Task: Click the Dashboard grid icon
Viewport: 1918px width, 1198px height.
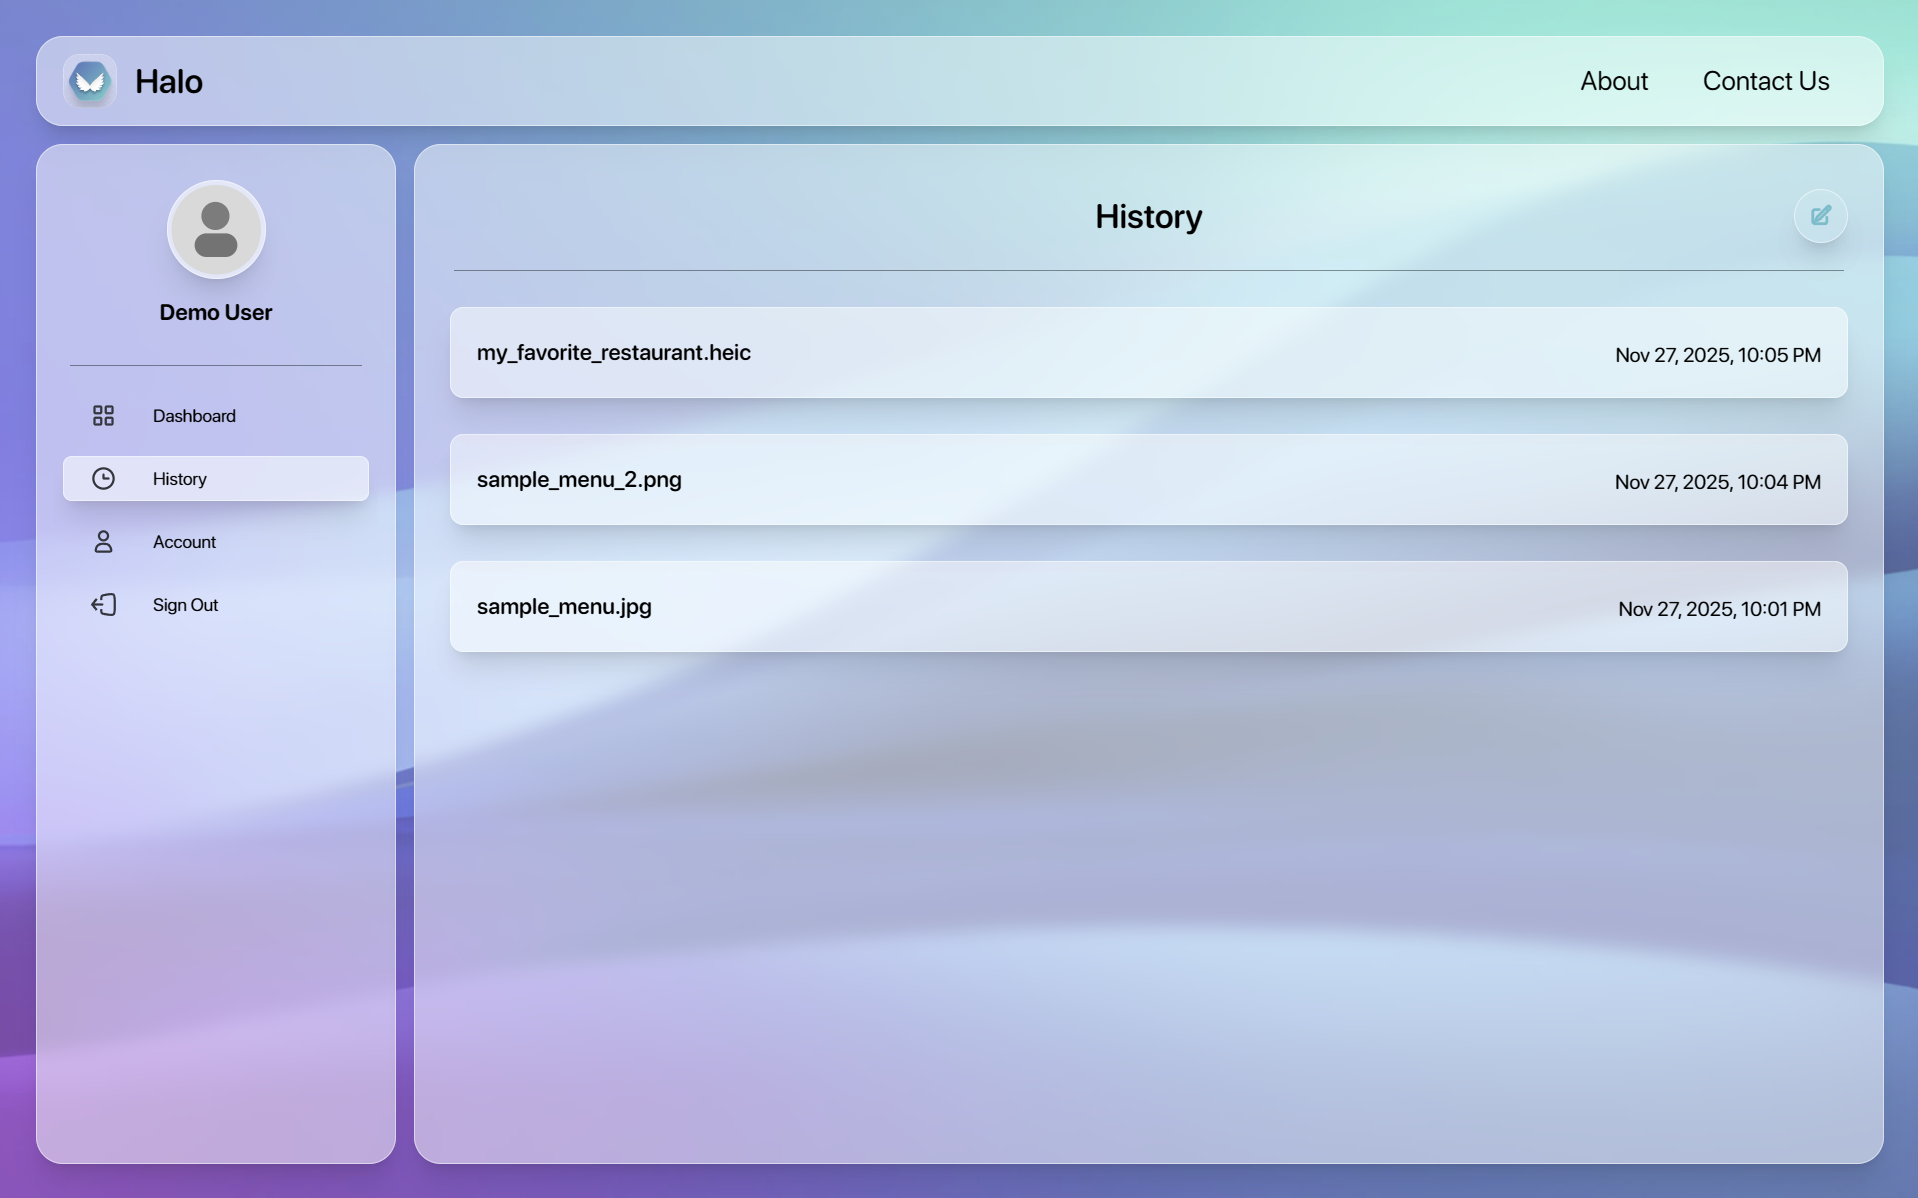Action: tap(103, 416)
